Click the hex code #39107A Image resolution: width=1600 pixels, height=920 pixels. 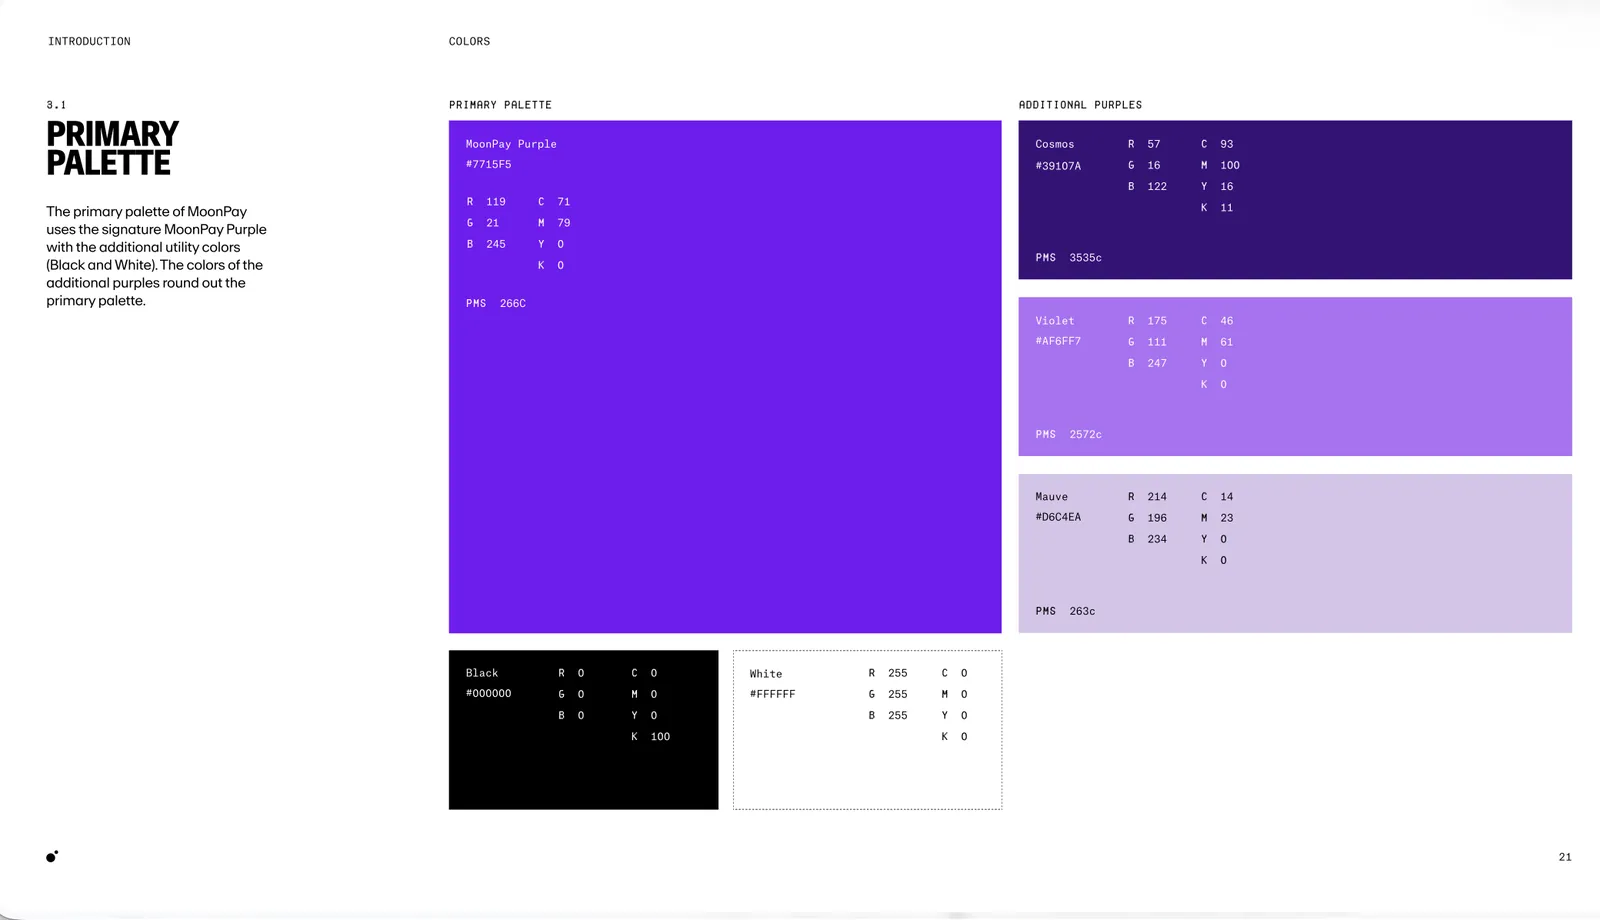tap(1058, 166)
